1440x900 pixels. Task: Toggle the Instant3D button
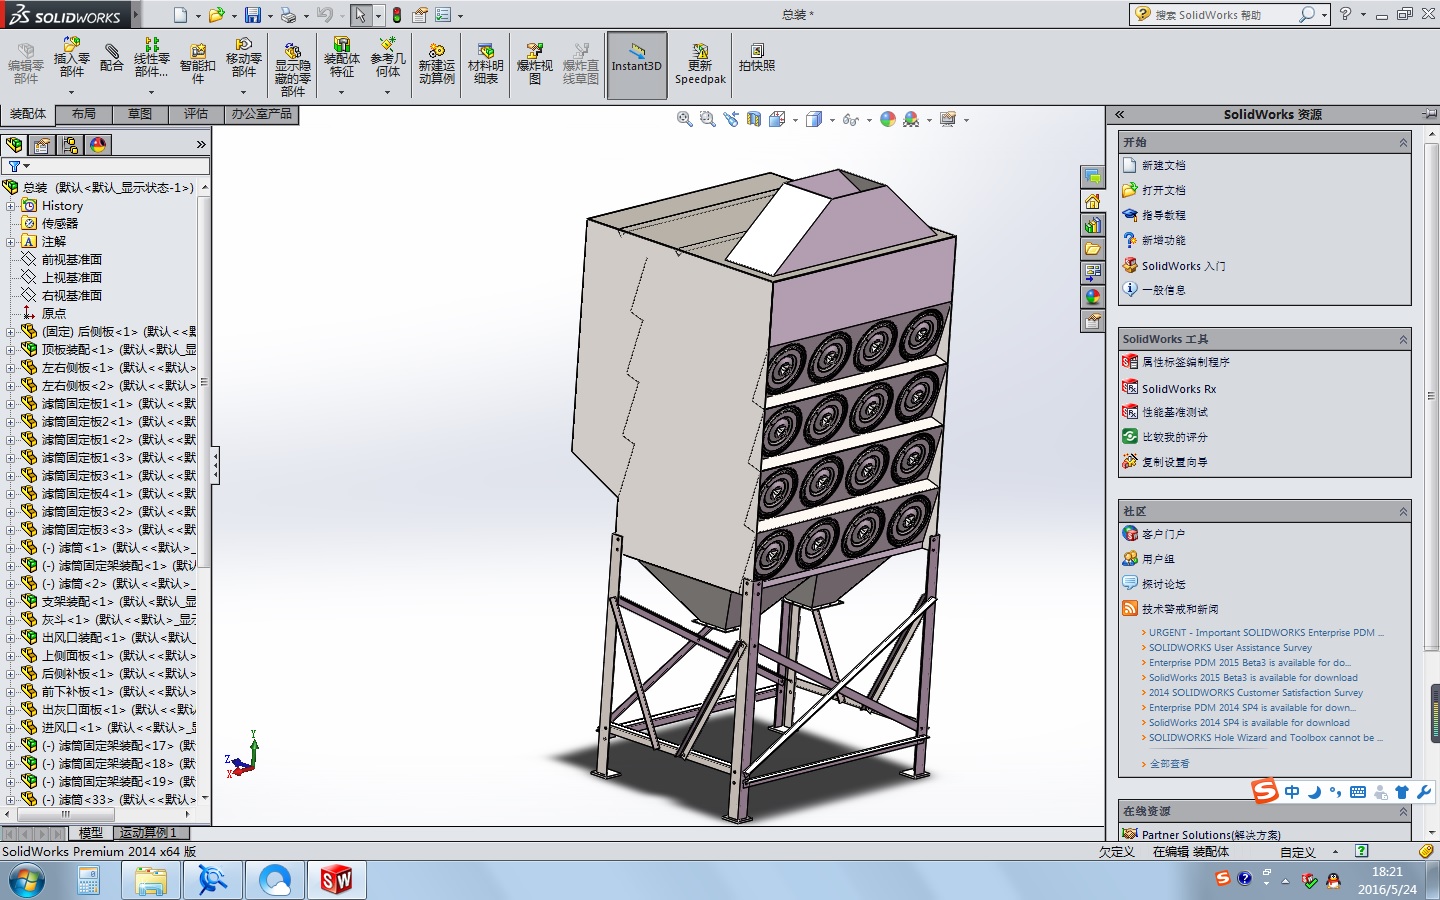click(x=637, y=65)
